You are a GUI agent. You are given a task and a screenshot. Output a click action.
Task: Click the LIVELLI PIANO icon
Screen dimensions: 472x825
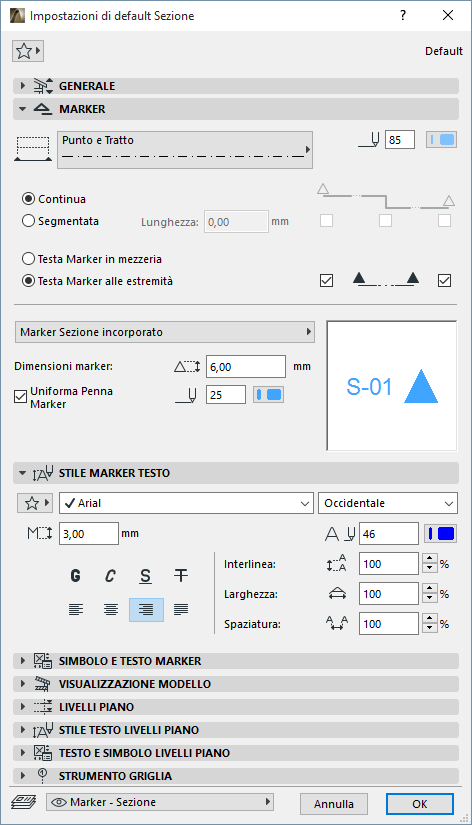[43, 707]
